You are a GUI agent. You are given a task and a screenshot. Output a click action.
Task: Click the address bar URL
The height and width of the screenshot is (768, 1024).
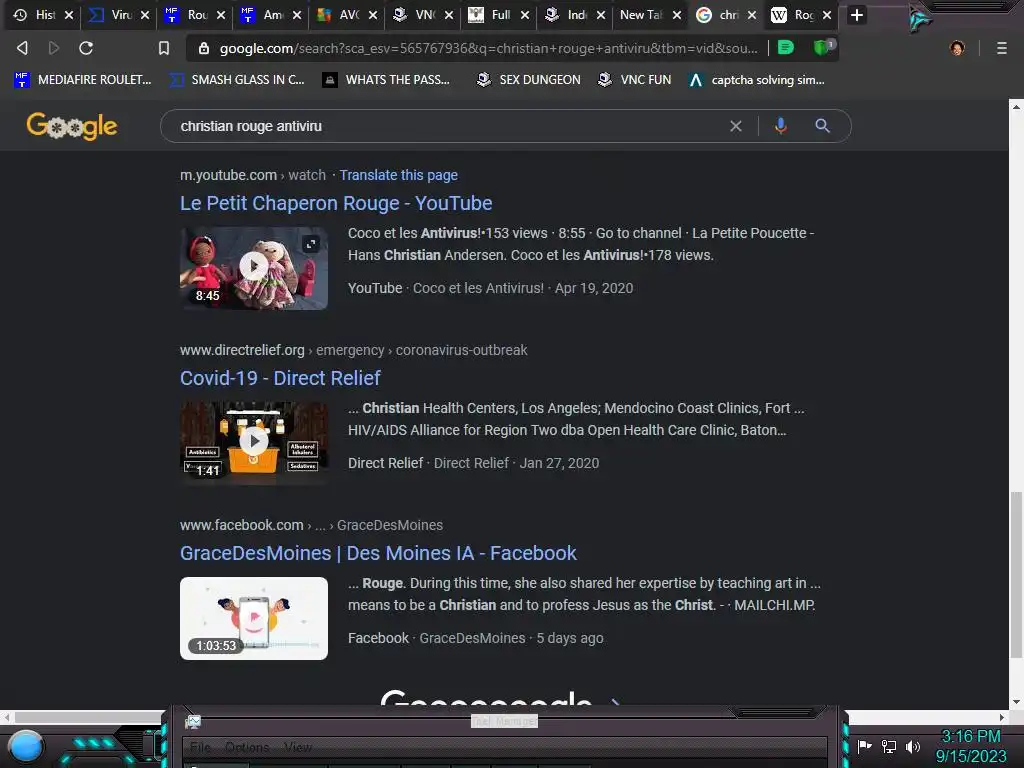(488, 48)
